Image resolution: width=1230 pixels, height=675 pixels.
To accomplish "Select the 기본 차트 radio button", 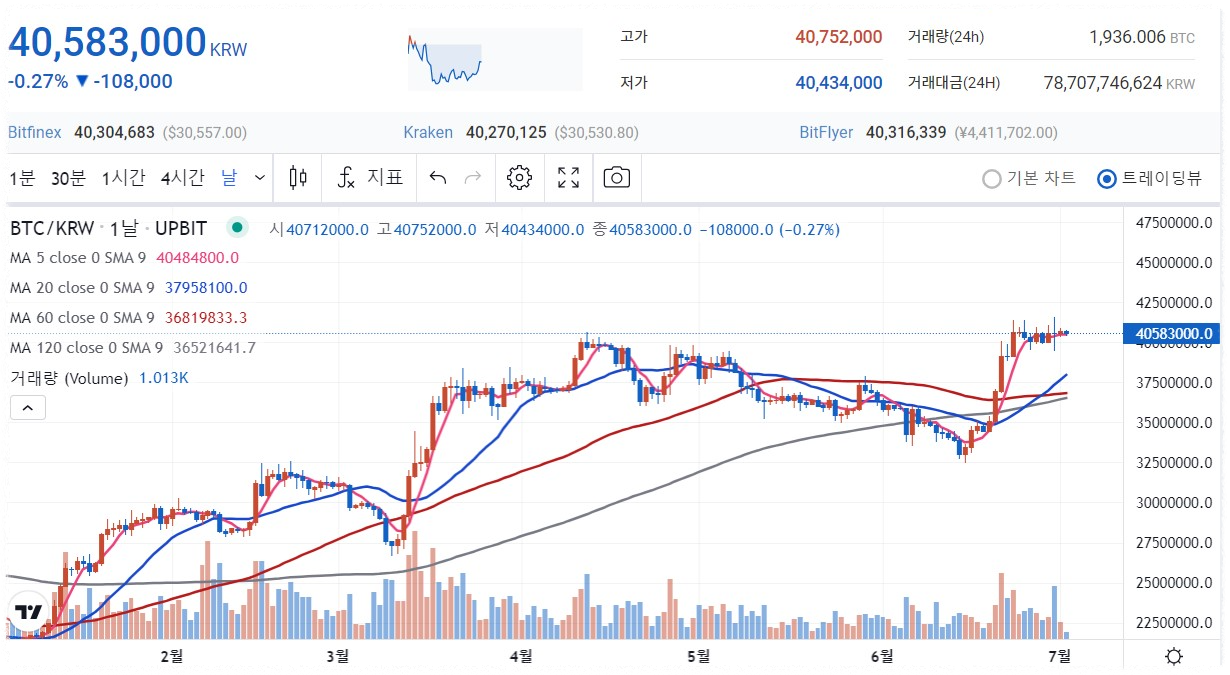I will click(991, 178).
